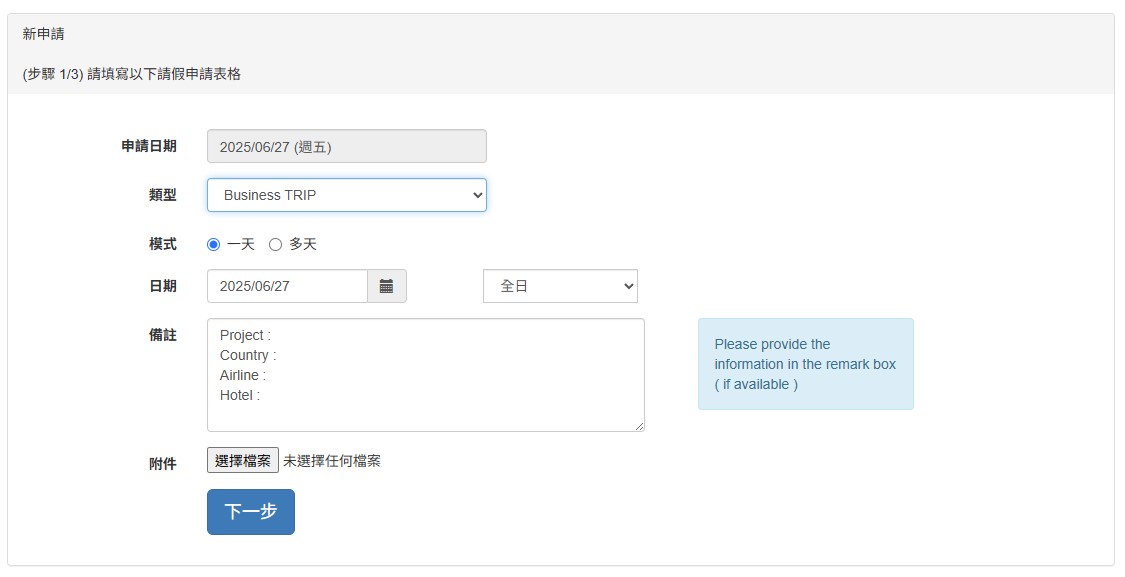This screenshot has height=577, width=1125.
Task: Click the 步驟 1/3 instruction text
Action: 131,74
